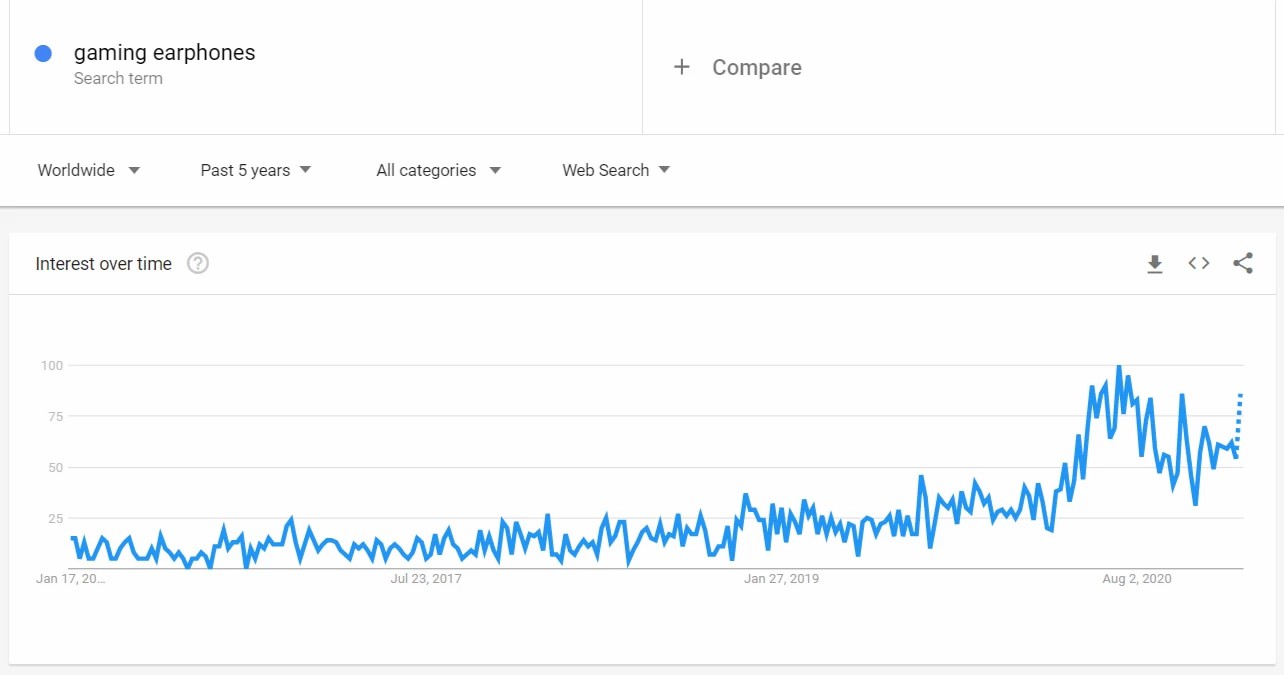Viewport: 1284px width, 675px height.
Task: Click the blue dot next to gaming earphones
Action: (42, 52)
